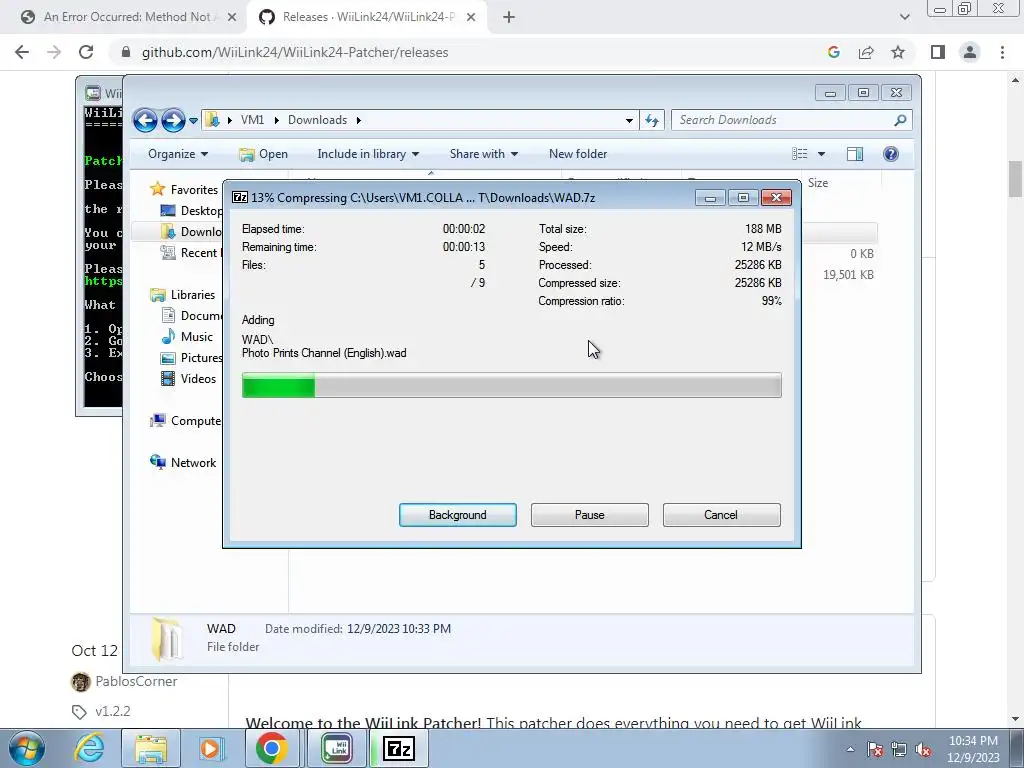Click Open in the Explorer toolbar
The image size is (1024, 768).
coord(263,154)
